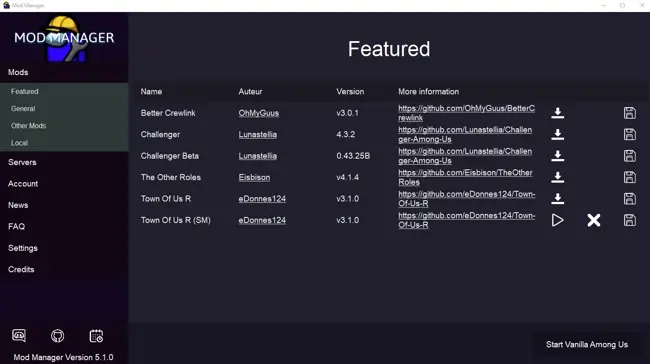Open Challenger row GitHub URL
Screen dimensions: 650x364
(465, 134)
